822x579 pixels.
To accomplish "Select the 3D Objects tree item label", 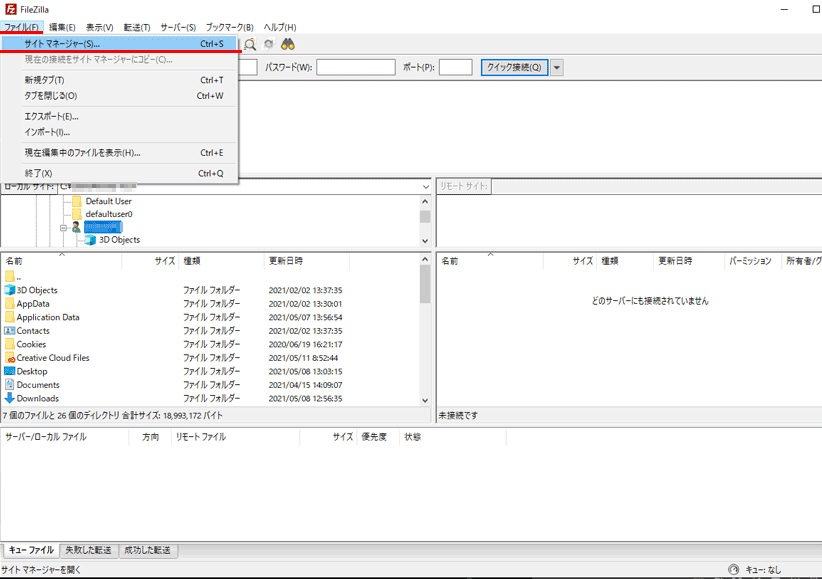I will pyautogui.click(x=120, y=240).
